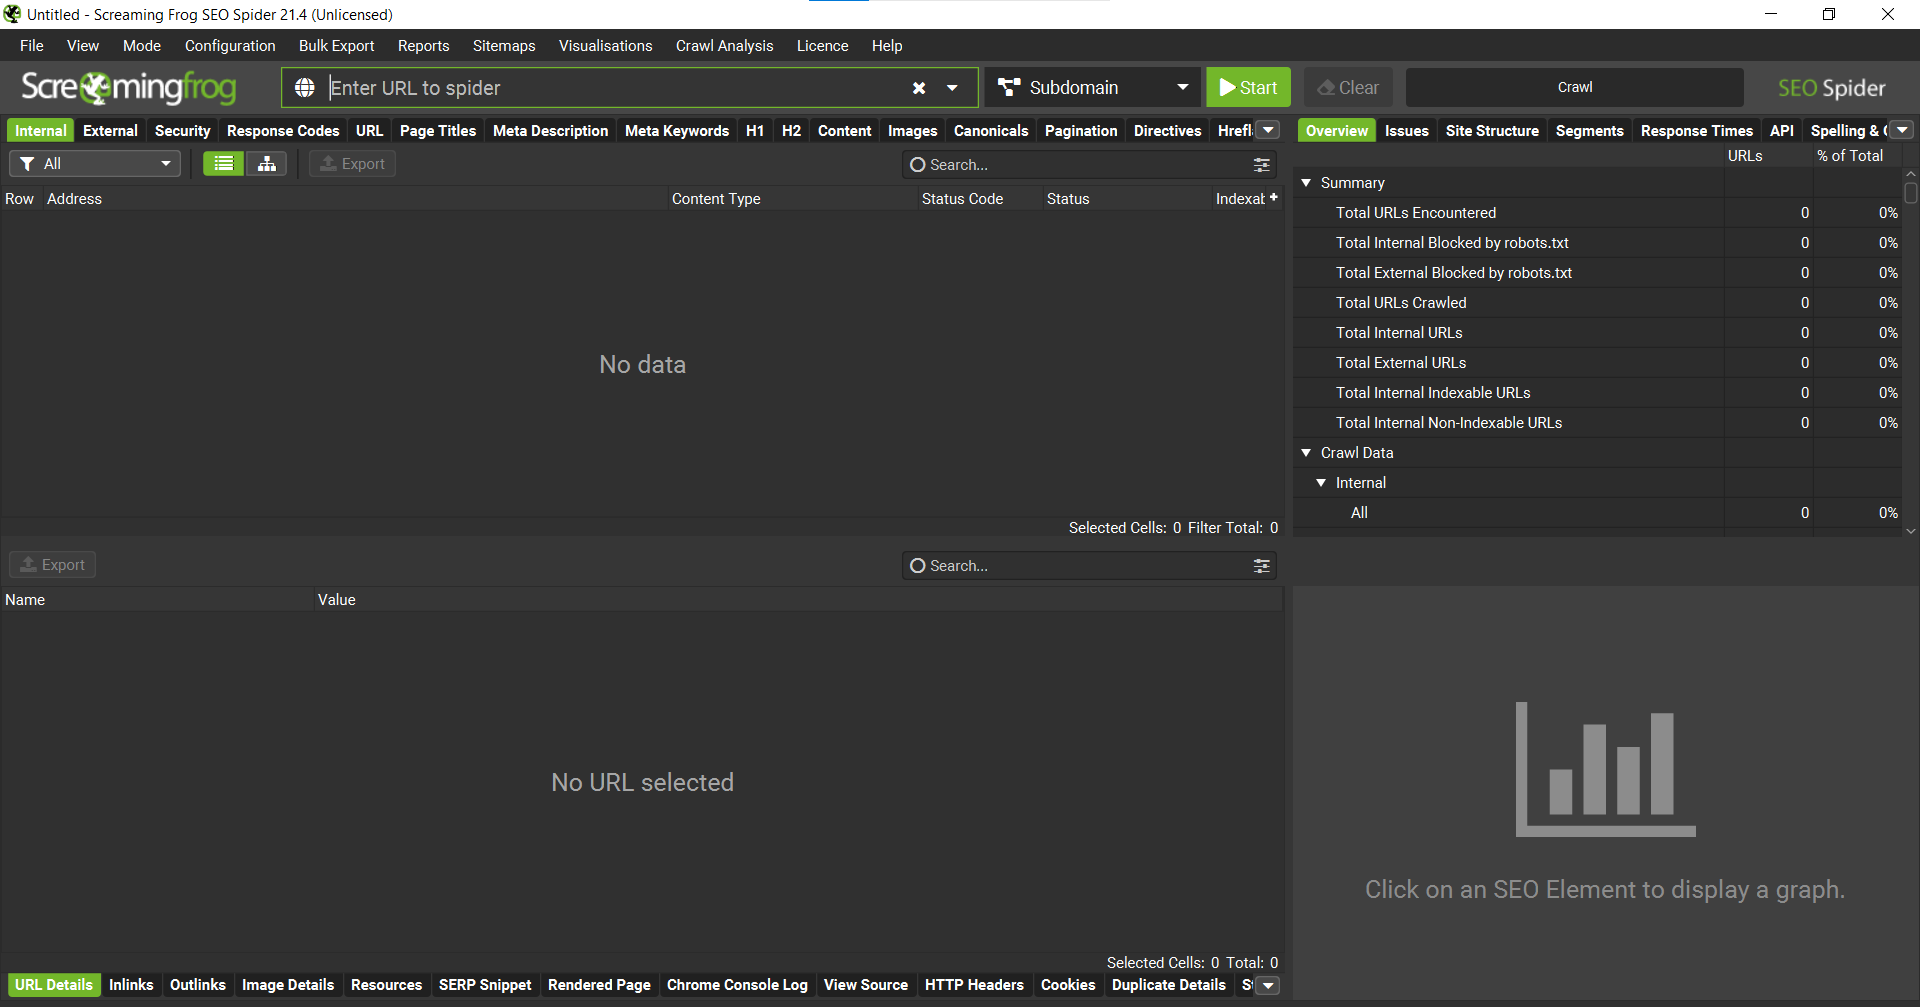
Task: Sort by the Address column header
Action: click(354, 199)
